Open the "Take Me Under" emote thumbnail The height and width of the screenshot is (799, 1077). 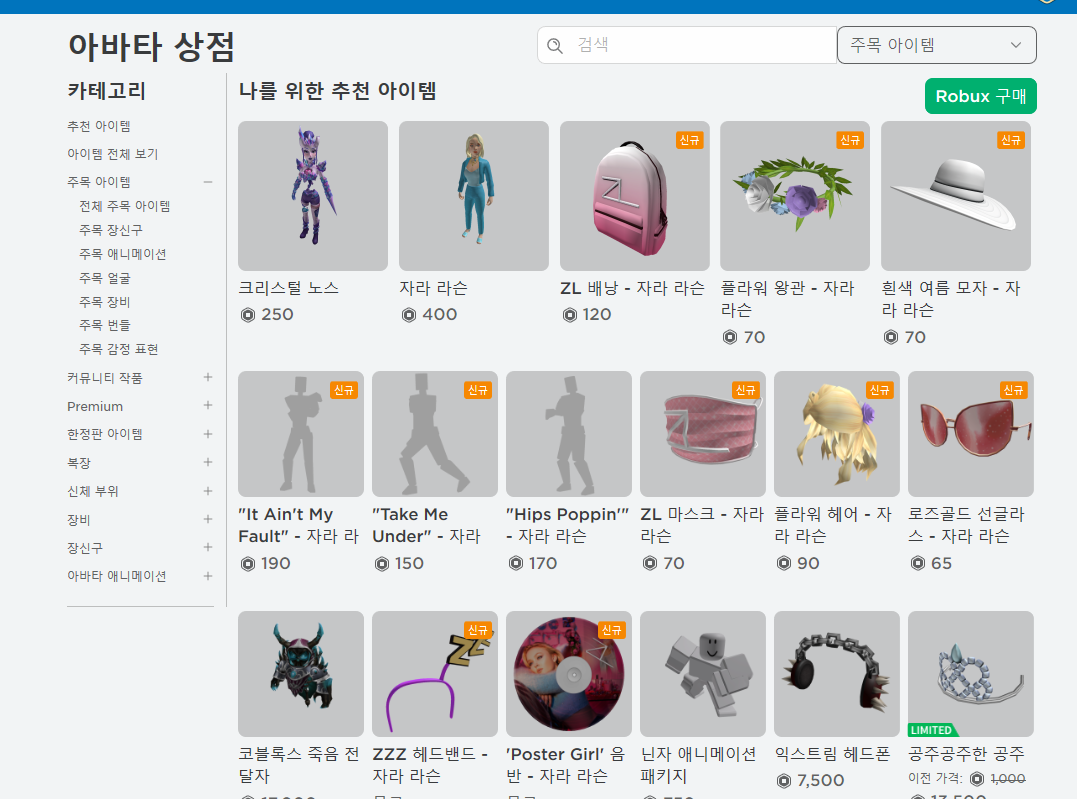[x=435, y=434]
